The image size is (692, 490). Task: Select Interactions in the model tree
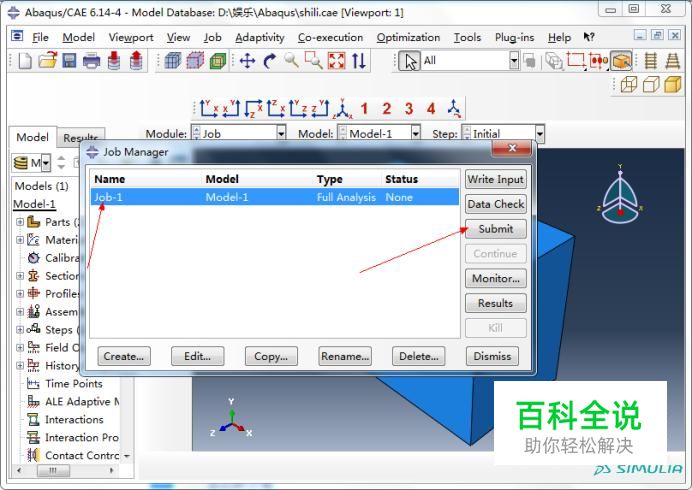coord(74,419)
